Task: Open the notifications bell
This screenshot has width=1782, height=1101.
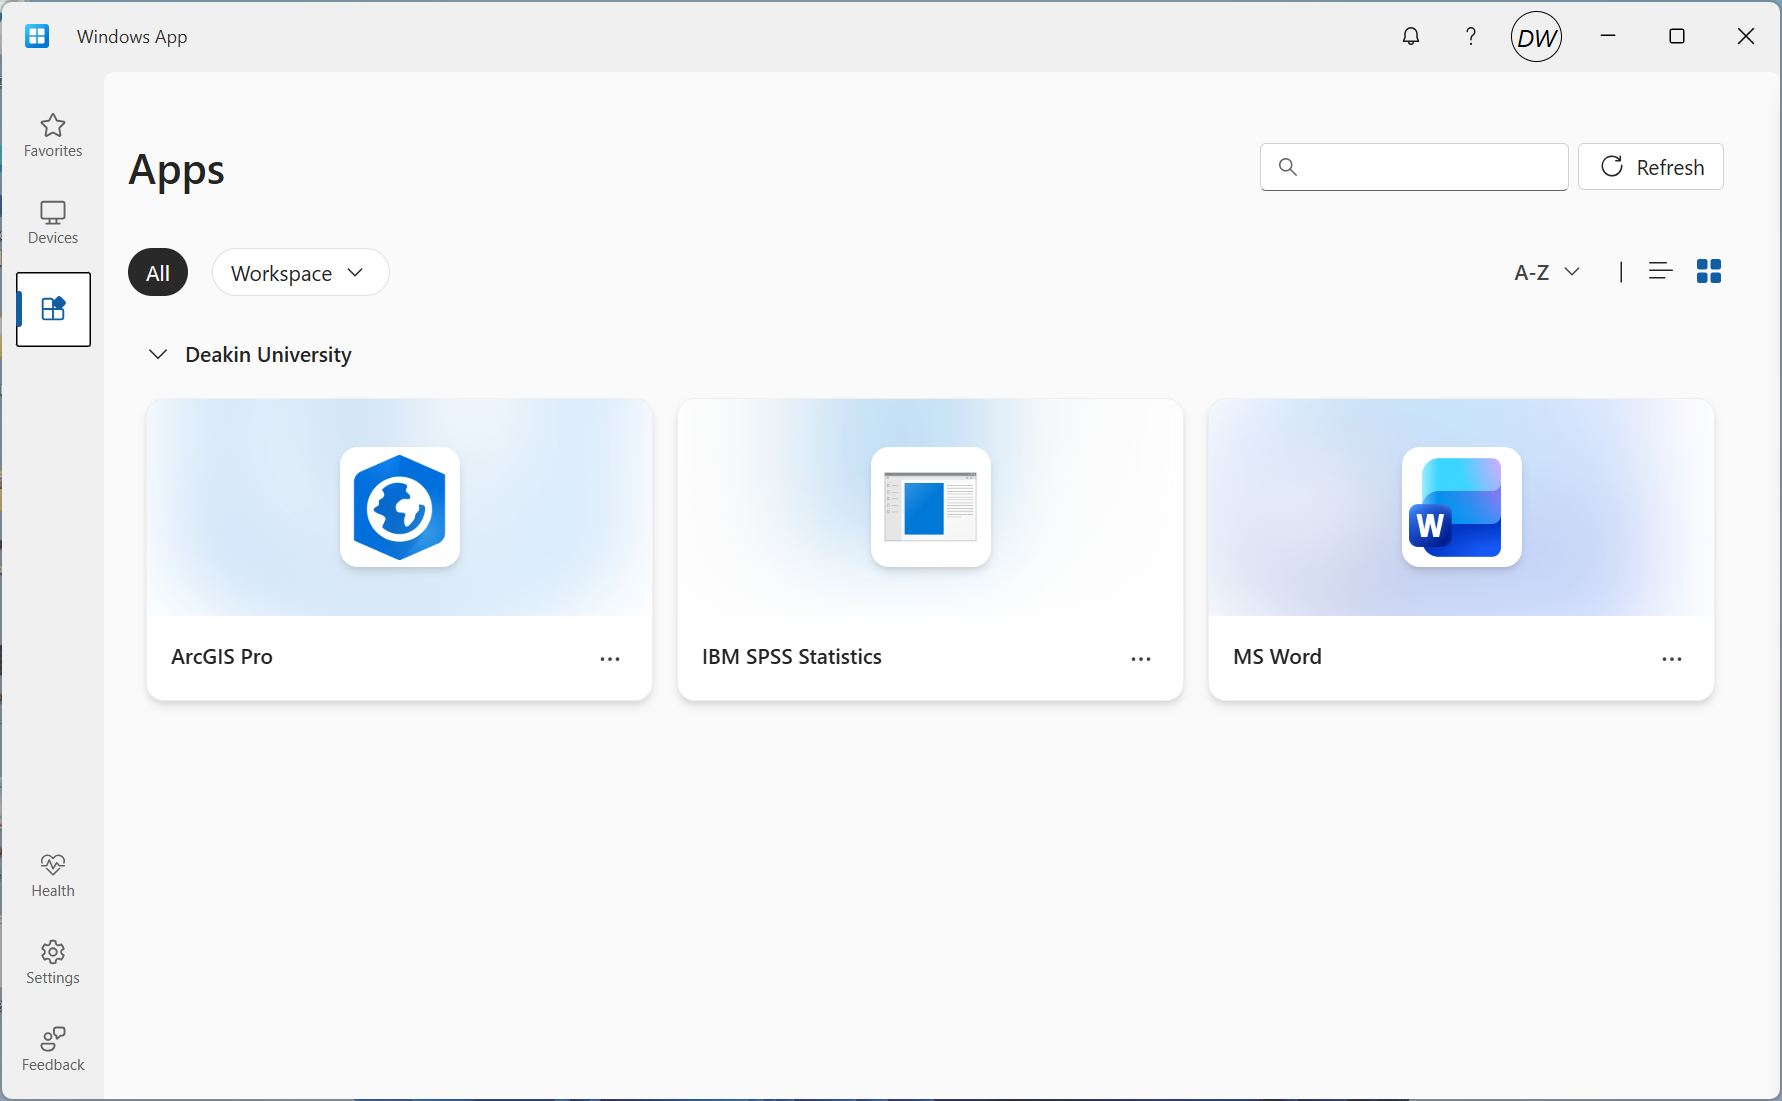Action: pyautogui.click(x=1411, y=36)
